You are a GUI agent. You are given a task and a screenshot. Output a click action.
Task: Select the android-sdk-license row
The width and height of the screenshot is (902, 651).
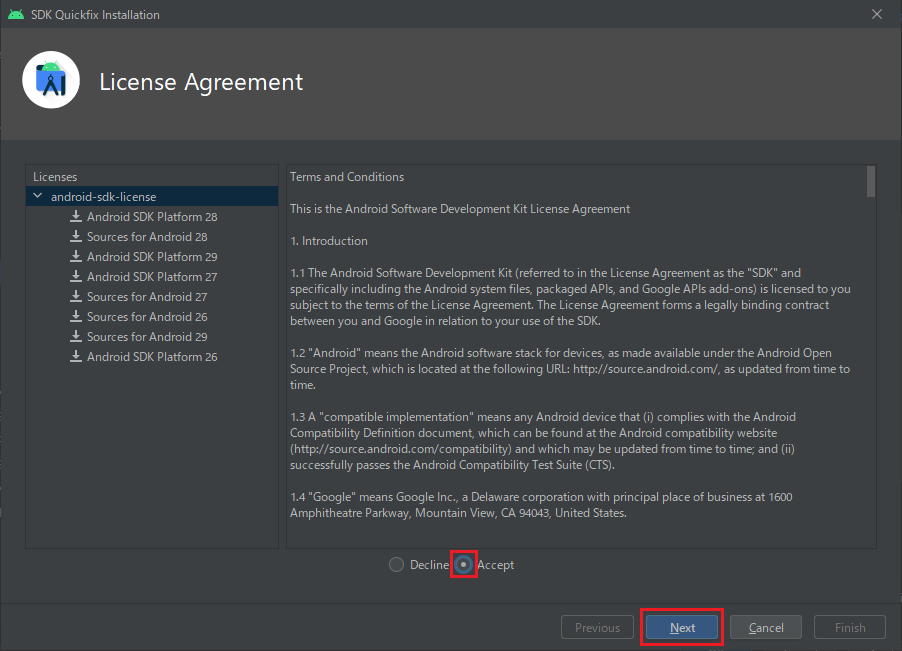click(x=152, y=196)
